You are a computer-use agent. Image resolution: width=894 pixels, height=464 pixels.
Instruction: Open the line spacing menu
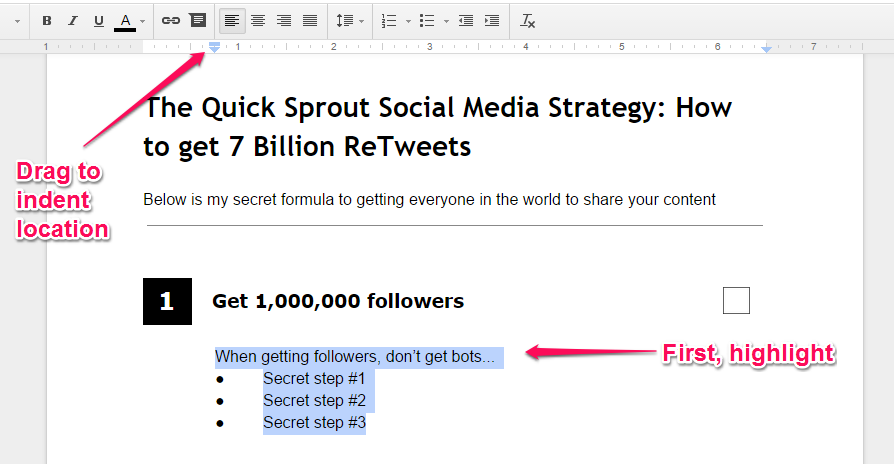(344, 21)
